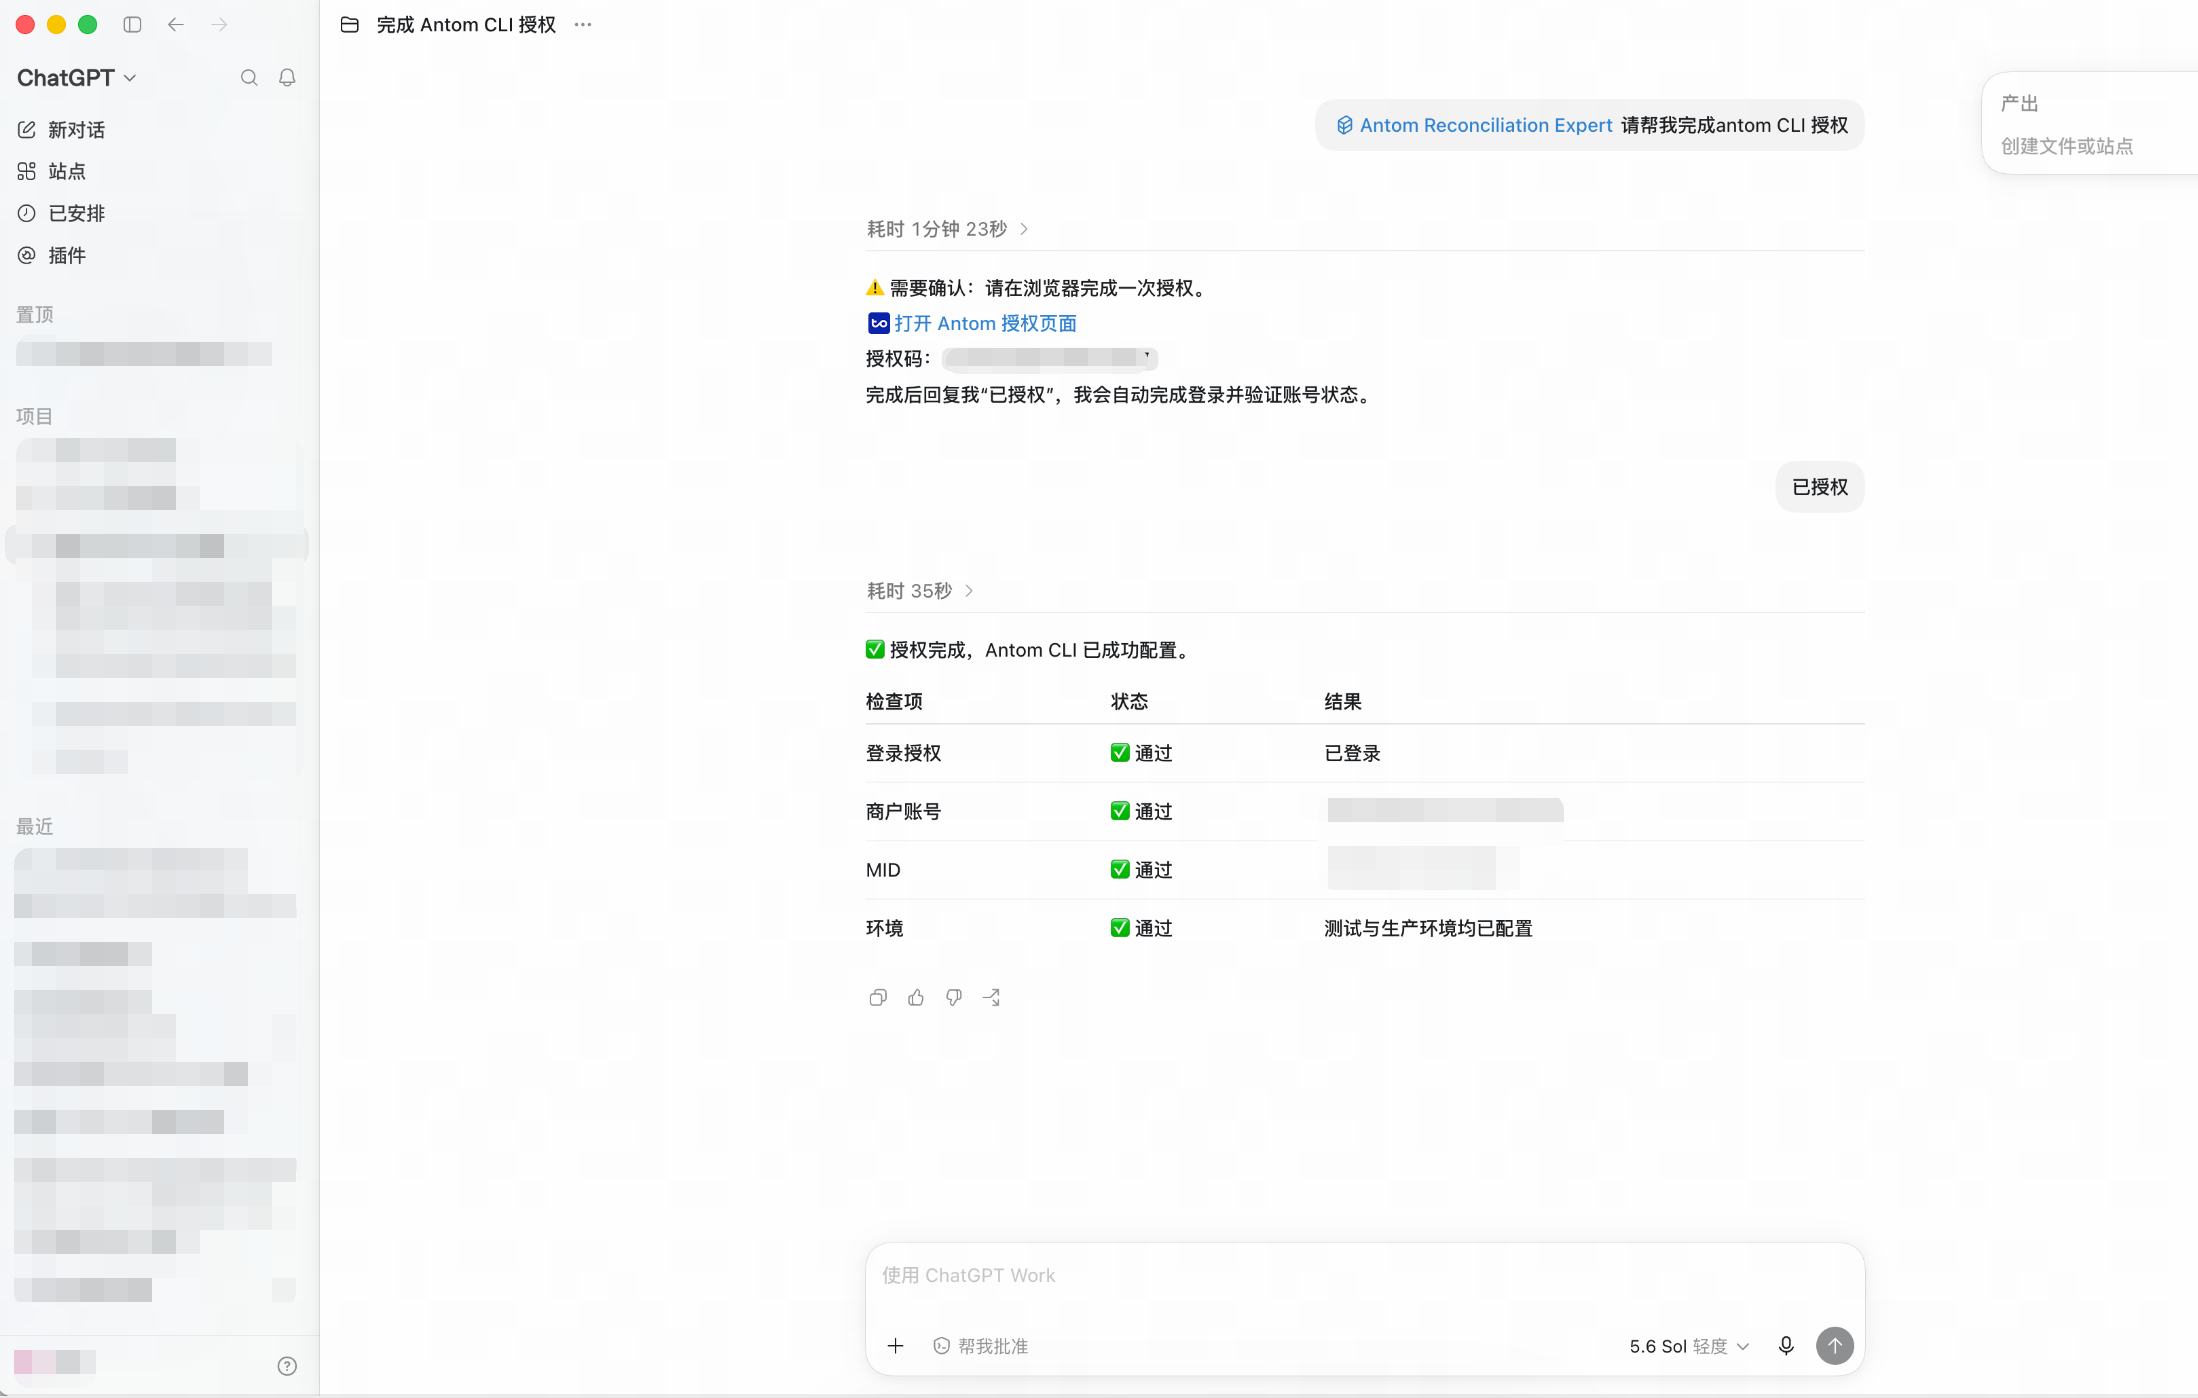Click the Antom Reconciliation Expert mention

point(1475,125)
